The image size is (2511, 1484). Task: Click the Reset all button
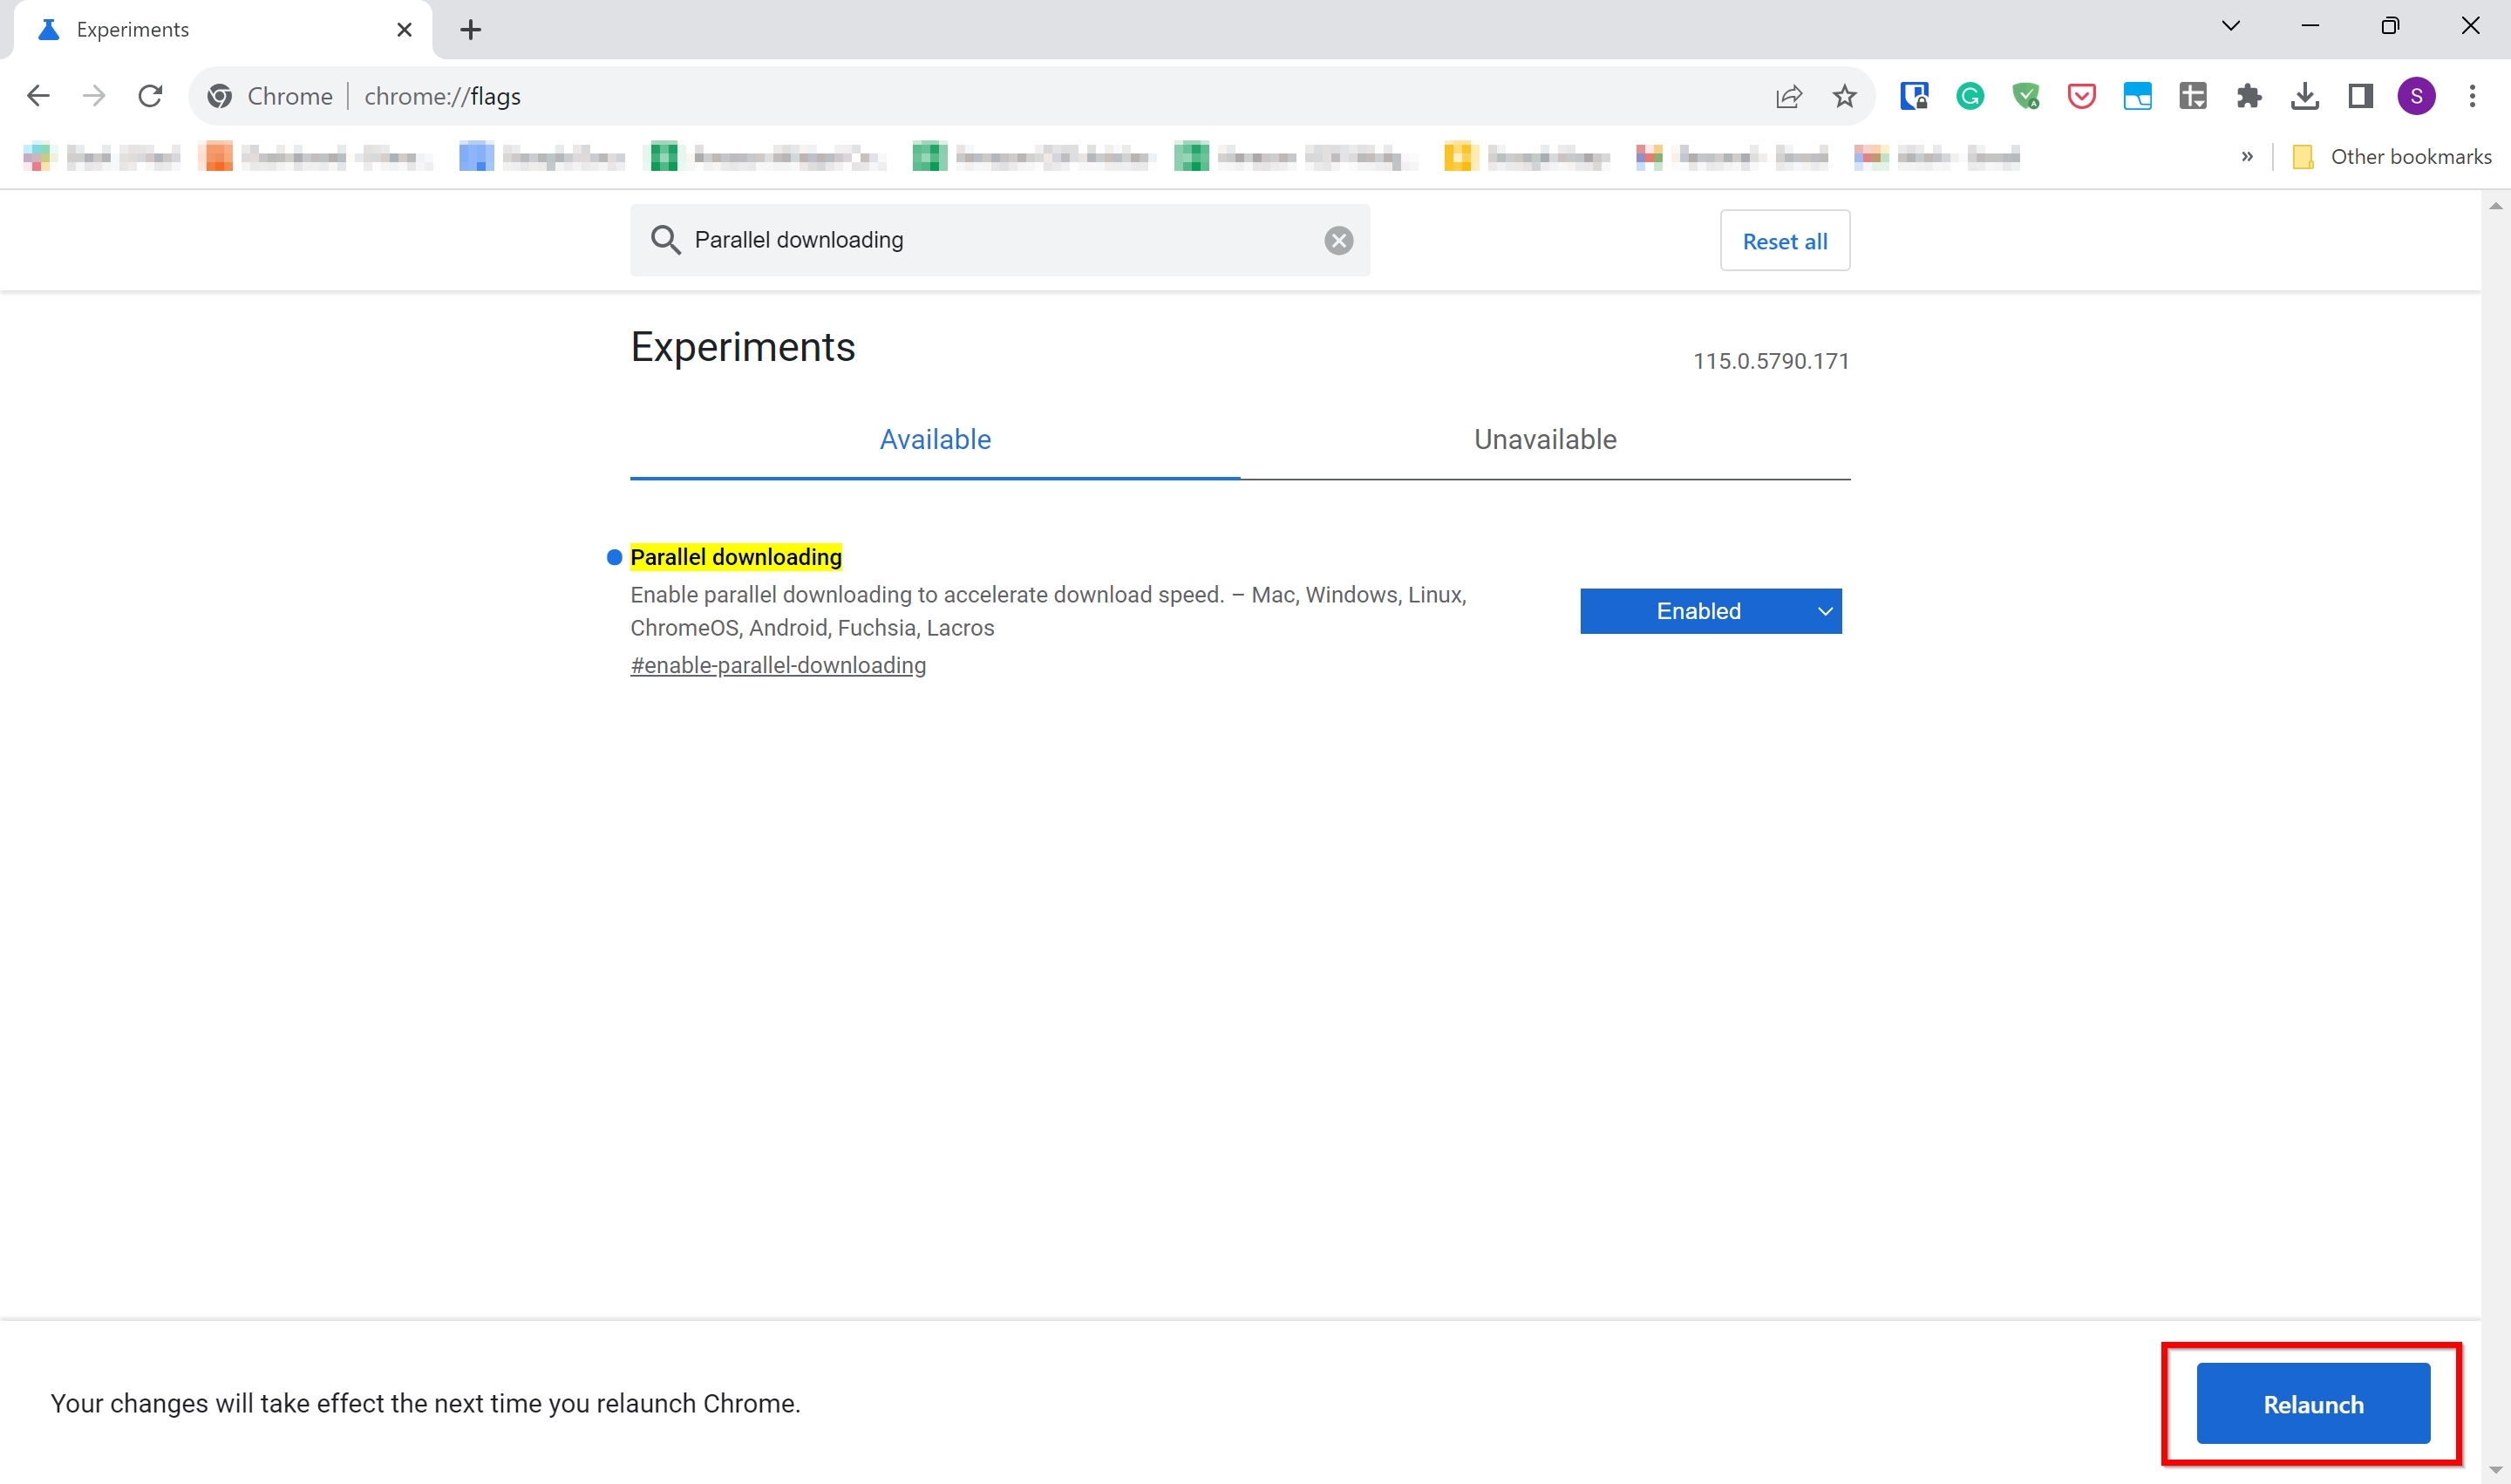coord(1784,241)
